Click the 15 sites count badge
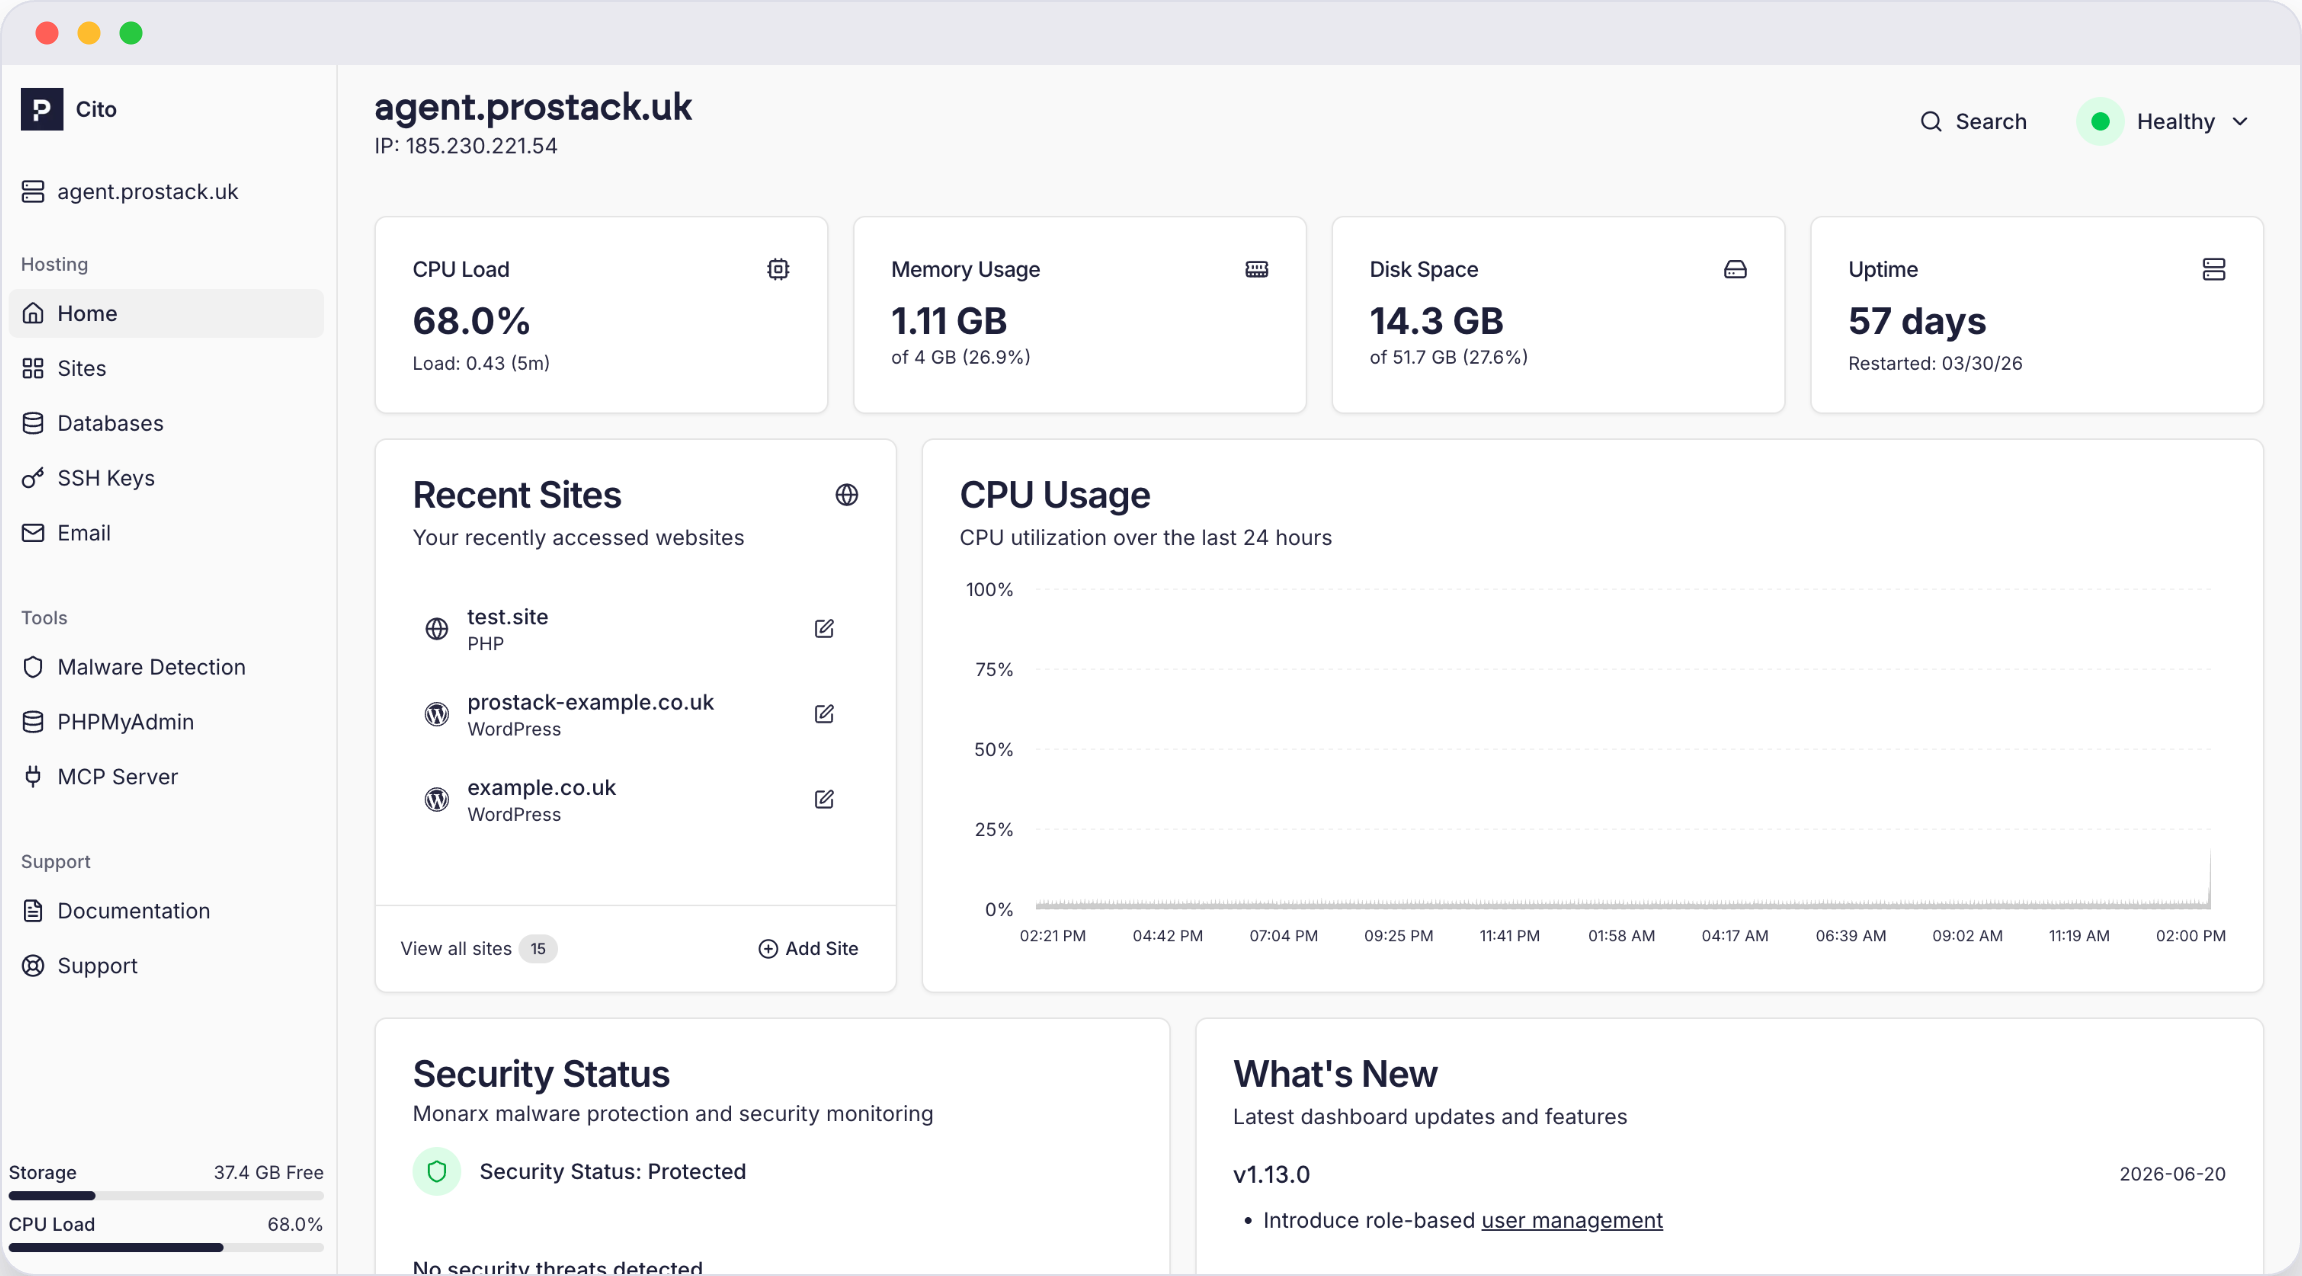This screenshot has width=2302, height=1276. coord(538,948)
